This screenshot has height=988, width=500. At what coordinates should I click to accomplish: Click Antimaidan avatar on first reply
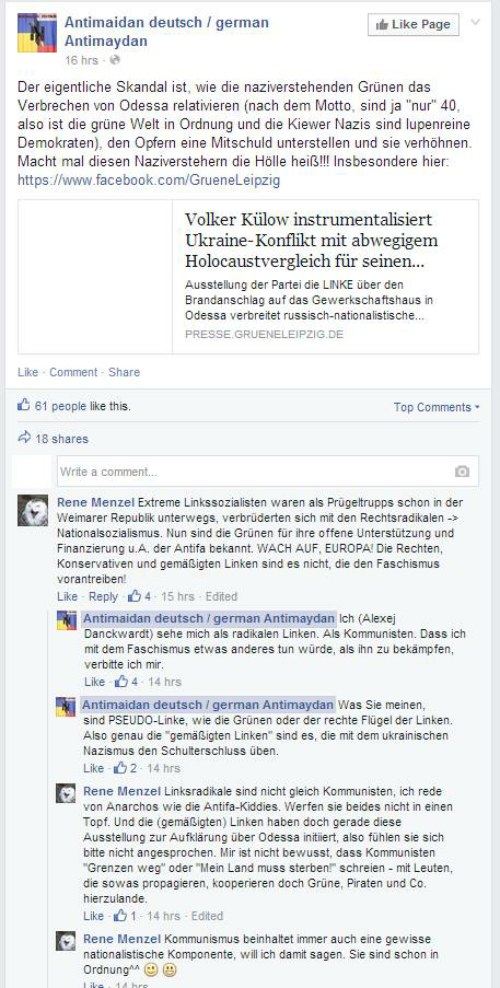coord(66,620)
